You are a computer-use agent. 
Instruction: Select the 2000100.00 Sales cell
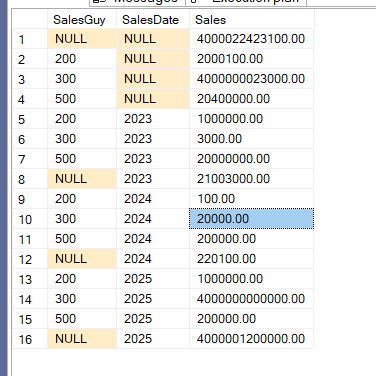tap(252, 59)
